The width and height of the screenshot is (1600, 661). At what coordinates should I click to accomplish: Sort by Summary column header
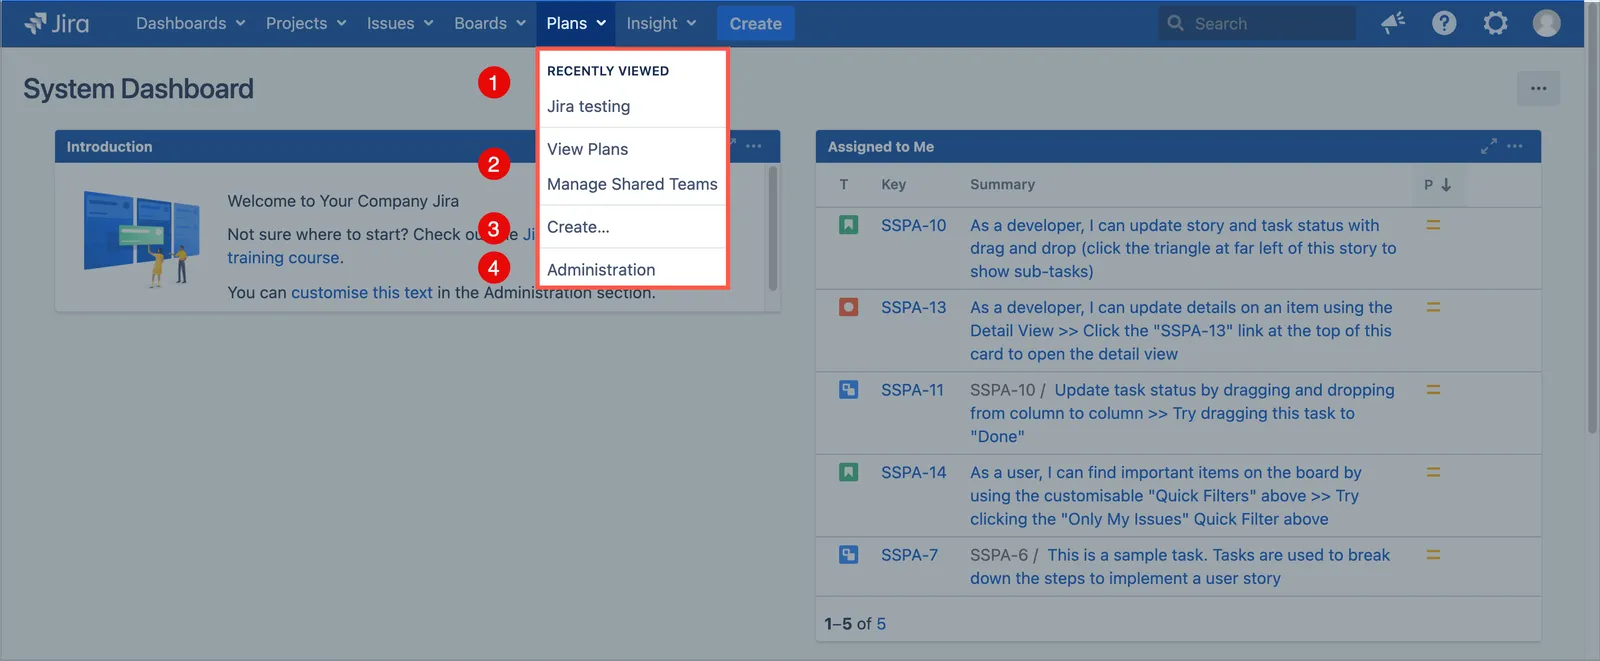(x=1002, y=185)
